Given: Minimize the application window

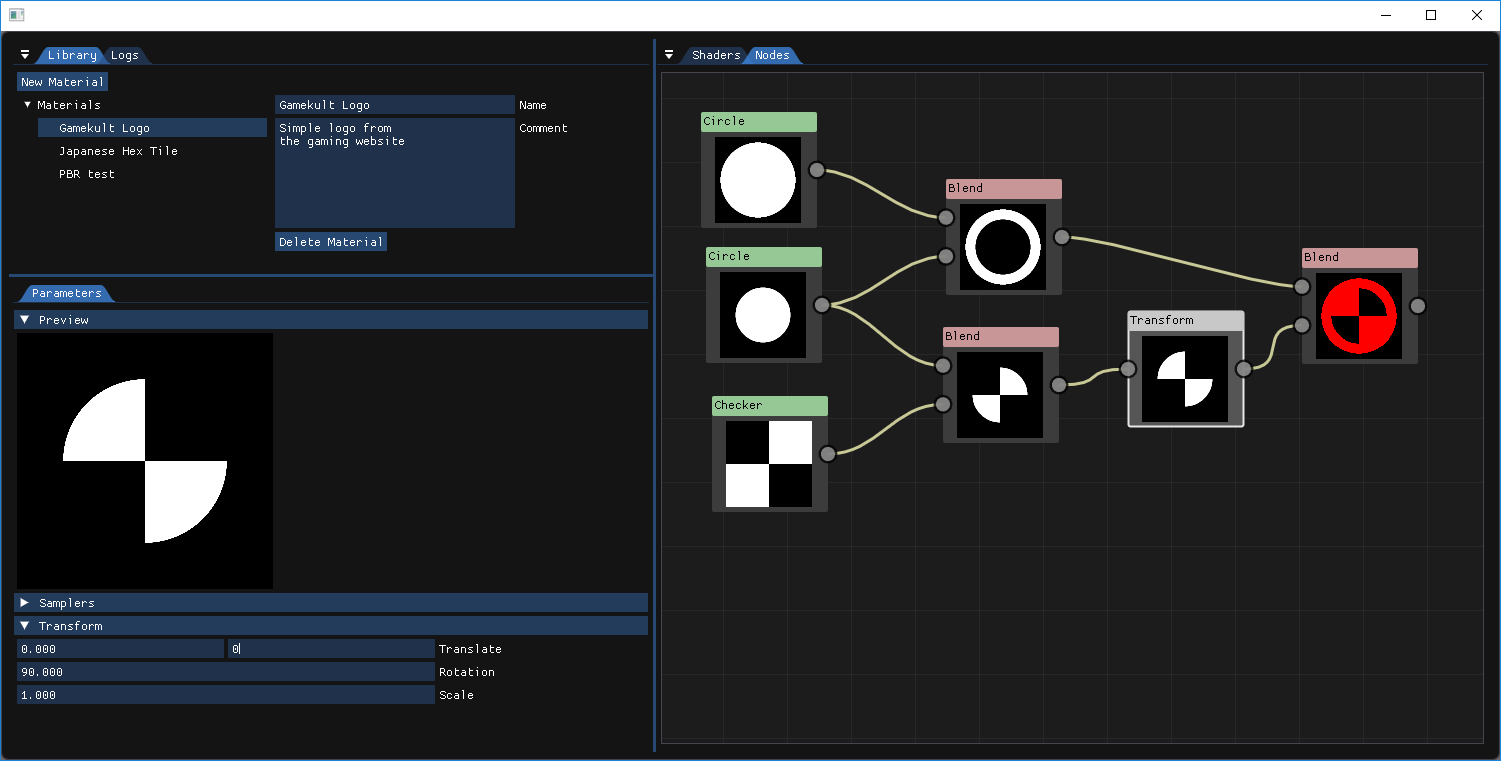Looking at the screenshot, I should point(1385,15).
